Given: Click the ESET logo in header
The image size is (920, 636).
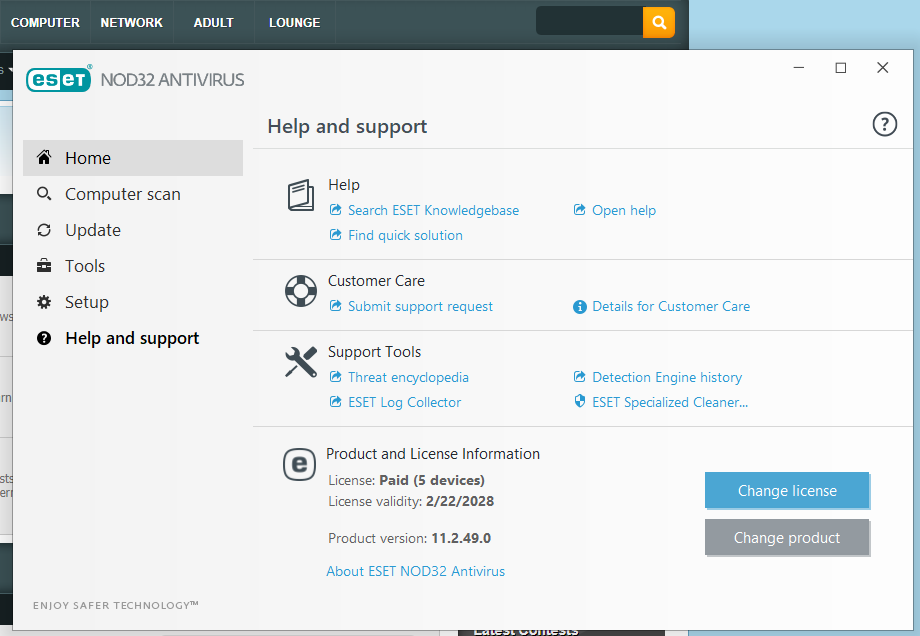Looking at the screenshot, I should coord(59,79).
